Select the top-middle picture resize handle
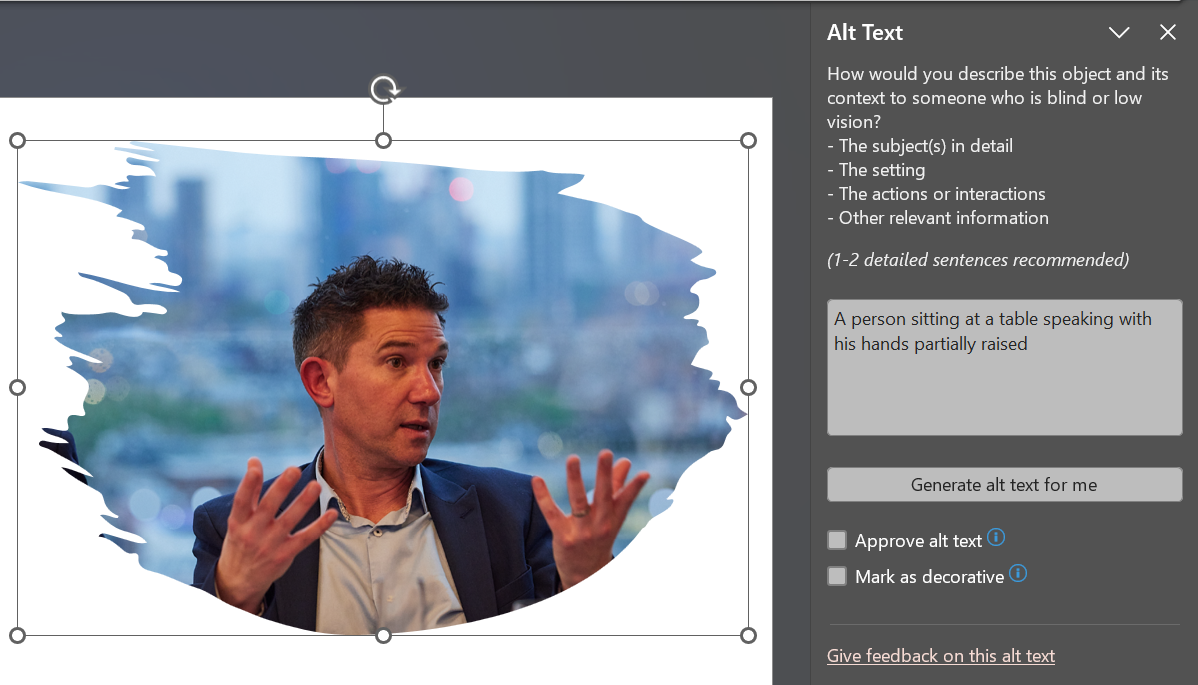 (x=384, y=141)
